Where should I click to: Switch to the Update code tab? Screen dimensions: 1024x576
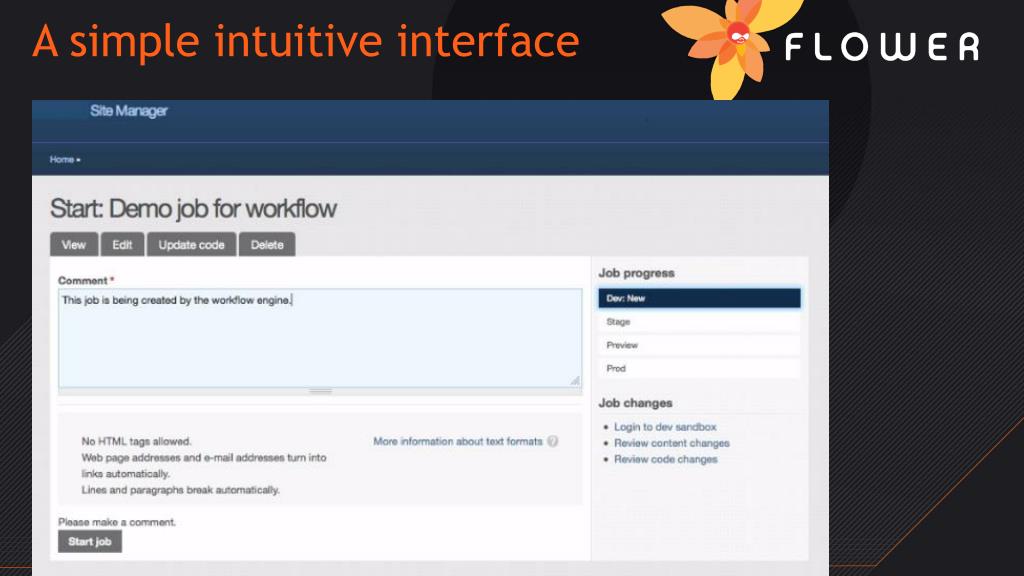(x=191, y=245)
